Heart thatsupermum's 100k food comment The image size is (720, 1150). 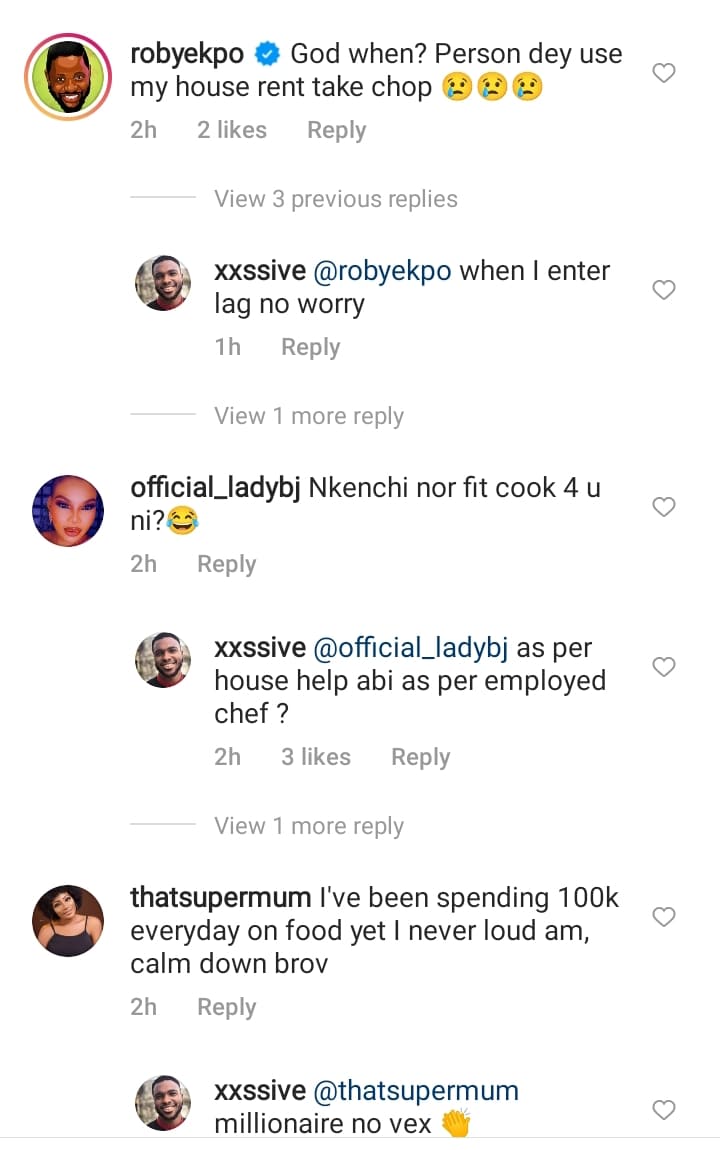click(664, 917)
